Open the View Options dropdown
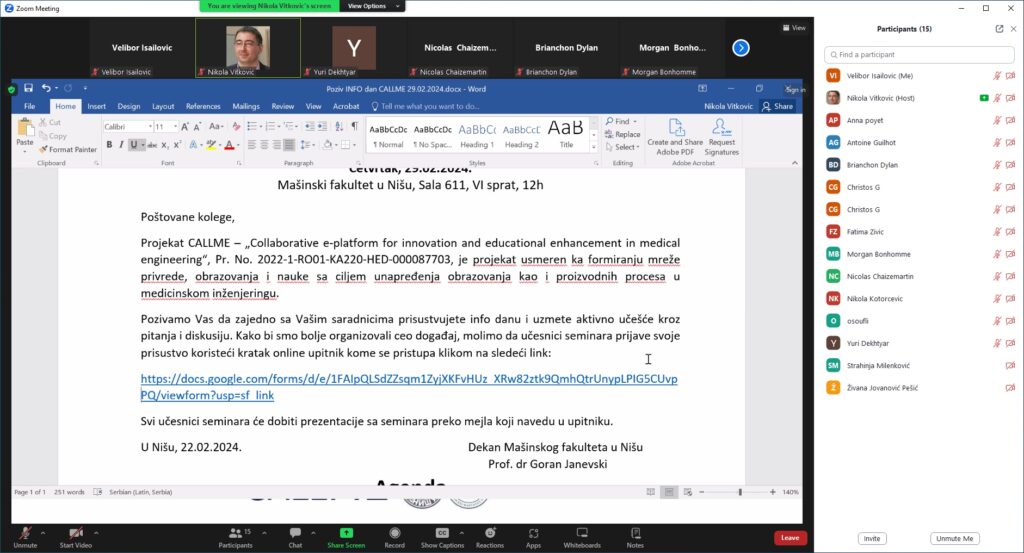1024x553 pixels. coord(371,6)
